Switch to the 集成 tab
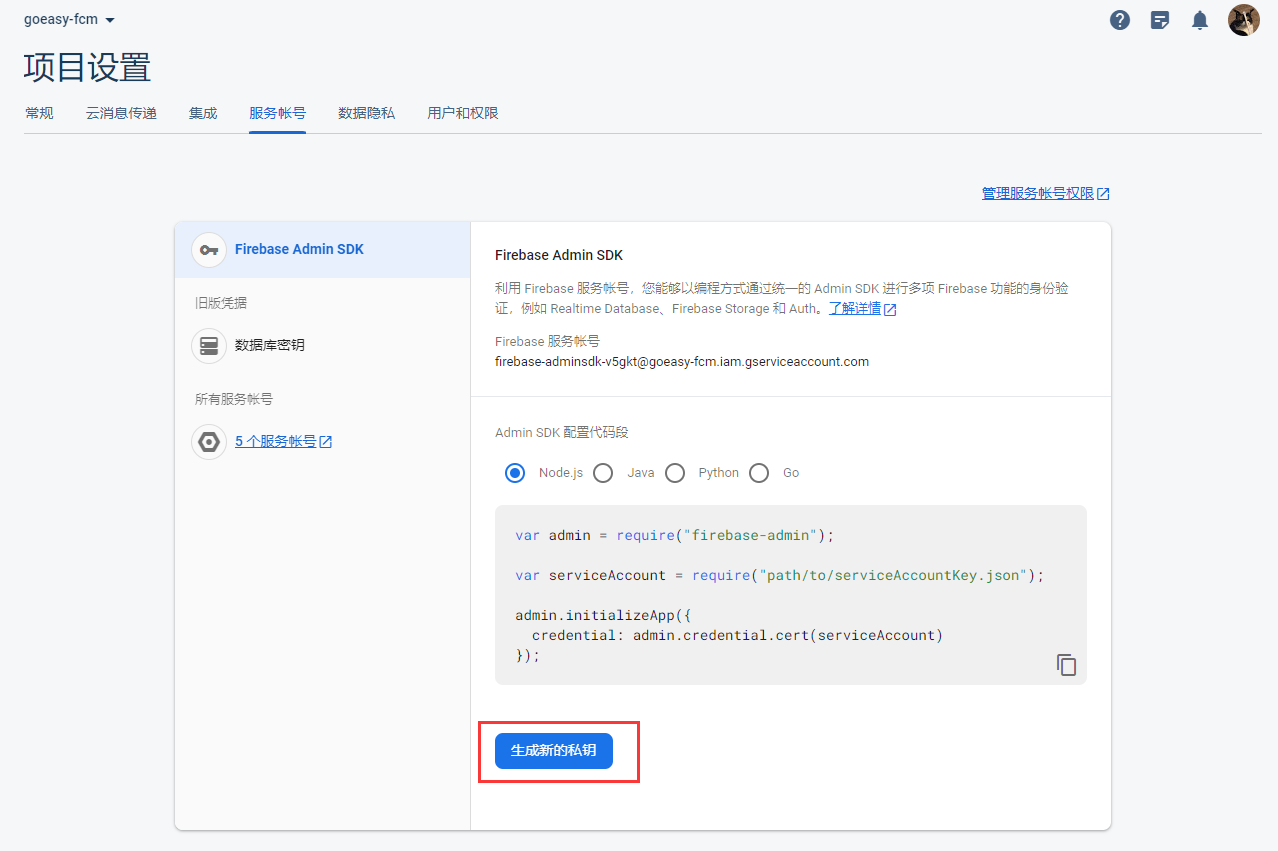Image resolution: width=1278 pixels, height=851 pixels. coord(203,113)
